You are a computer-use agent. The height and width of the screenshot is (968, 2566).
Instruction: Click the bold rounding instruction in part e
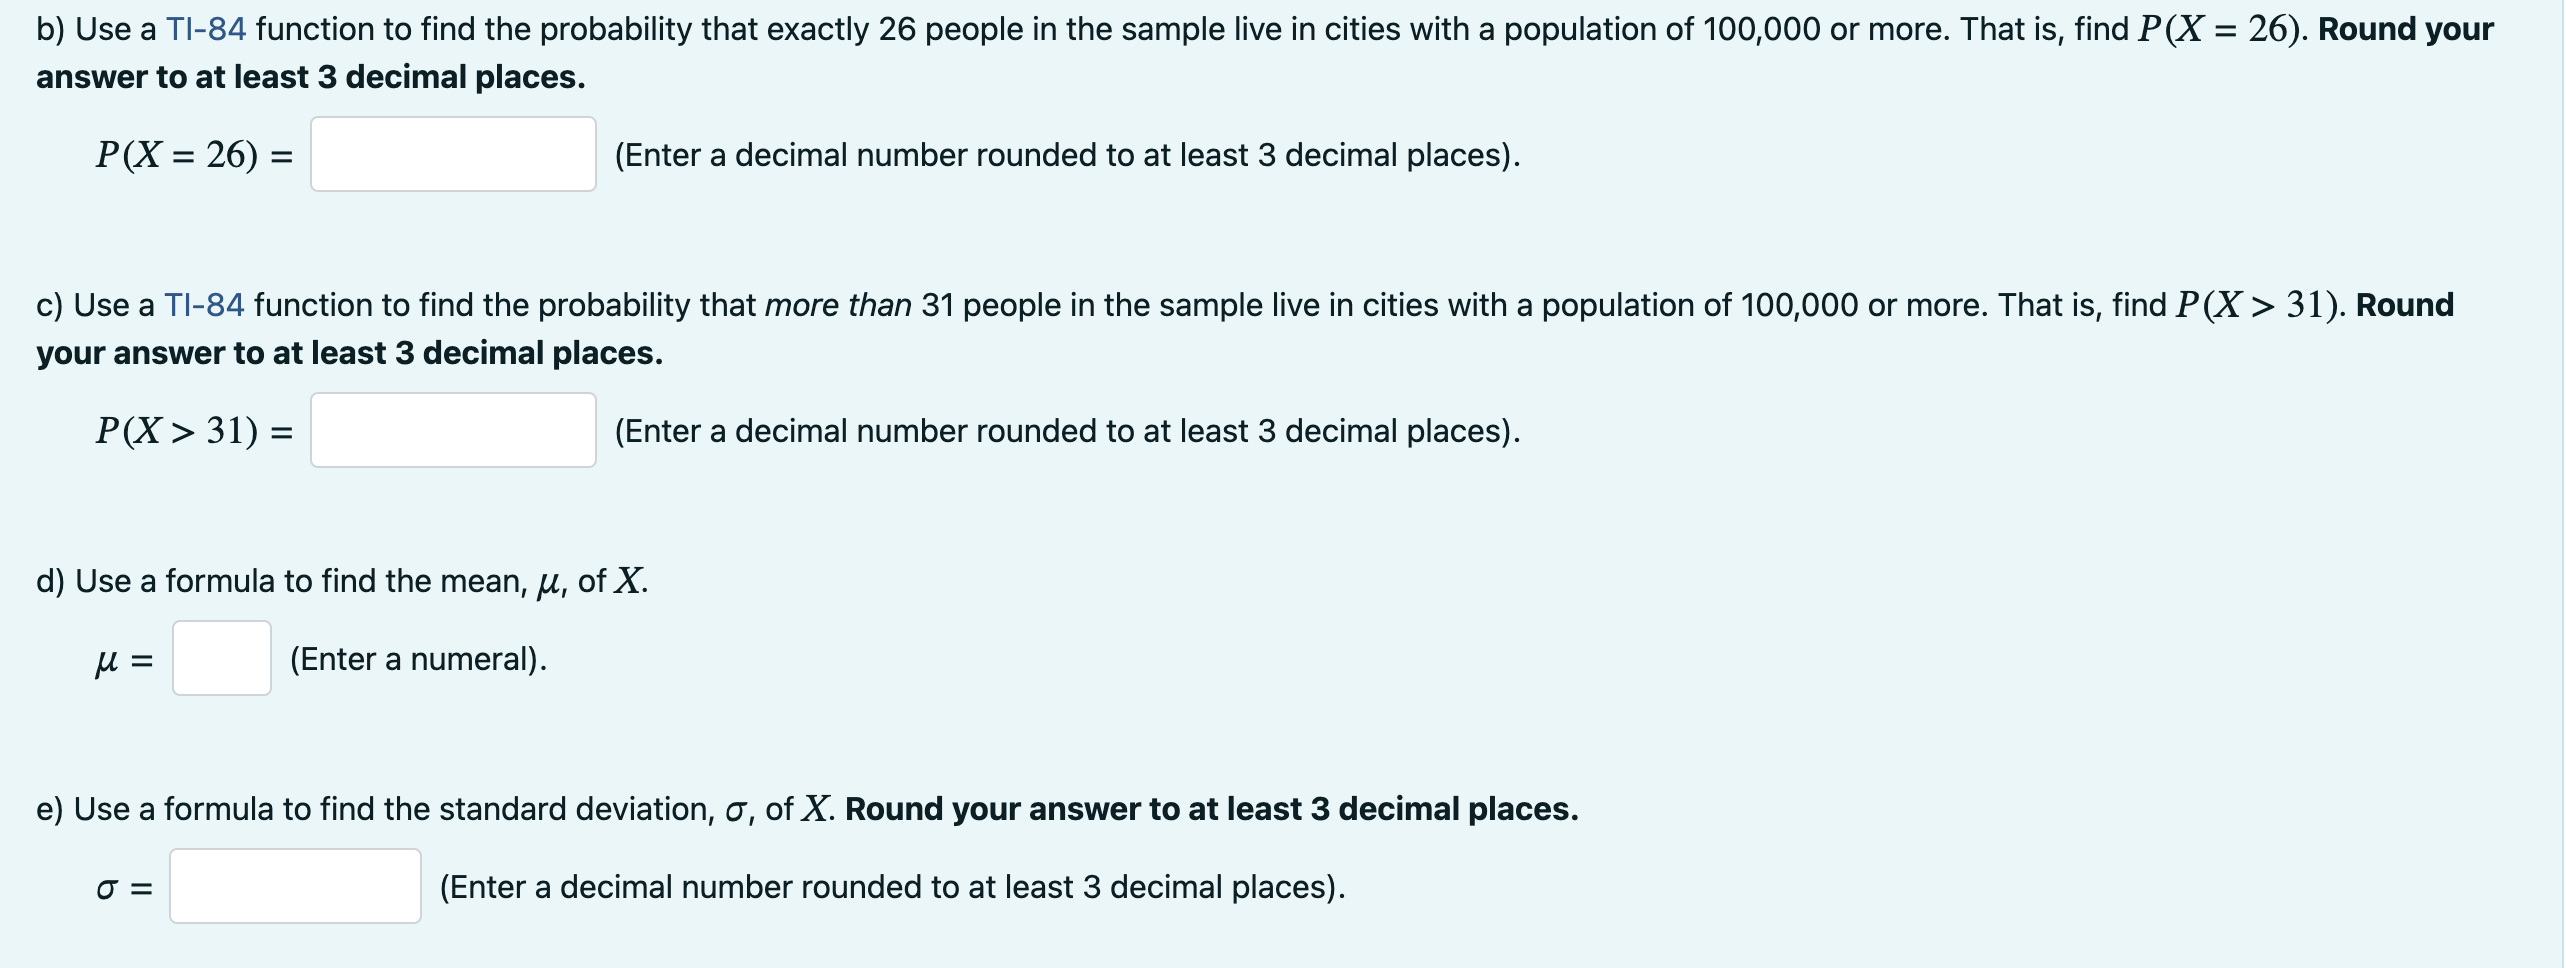pos(1212,809)
